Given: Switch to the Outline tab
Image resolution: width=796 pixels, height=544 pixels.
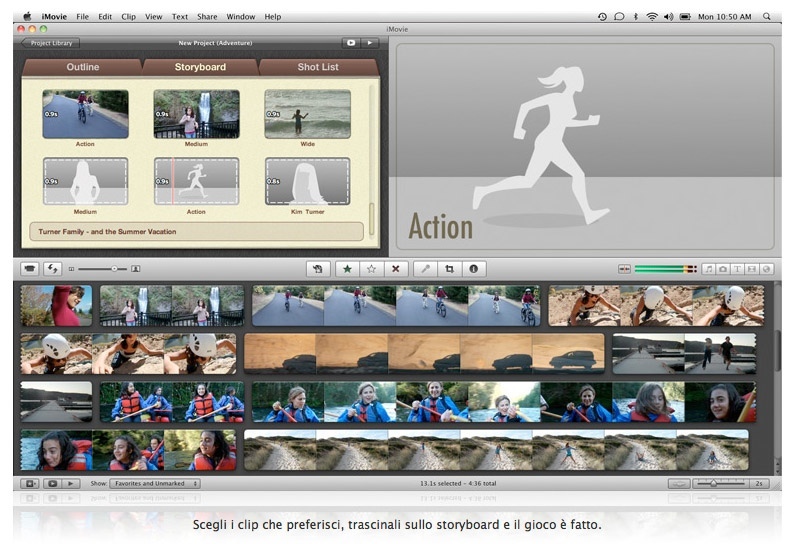Looking at the screenshot, I should (x=82, y=67).
